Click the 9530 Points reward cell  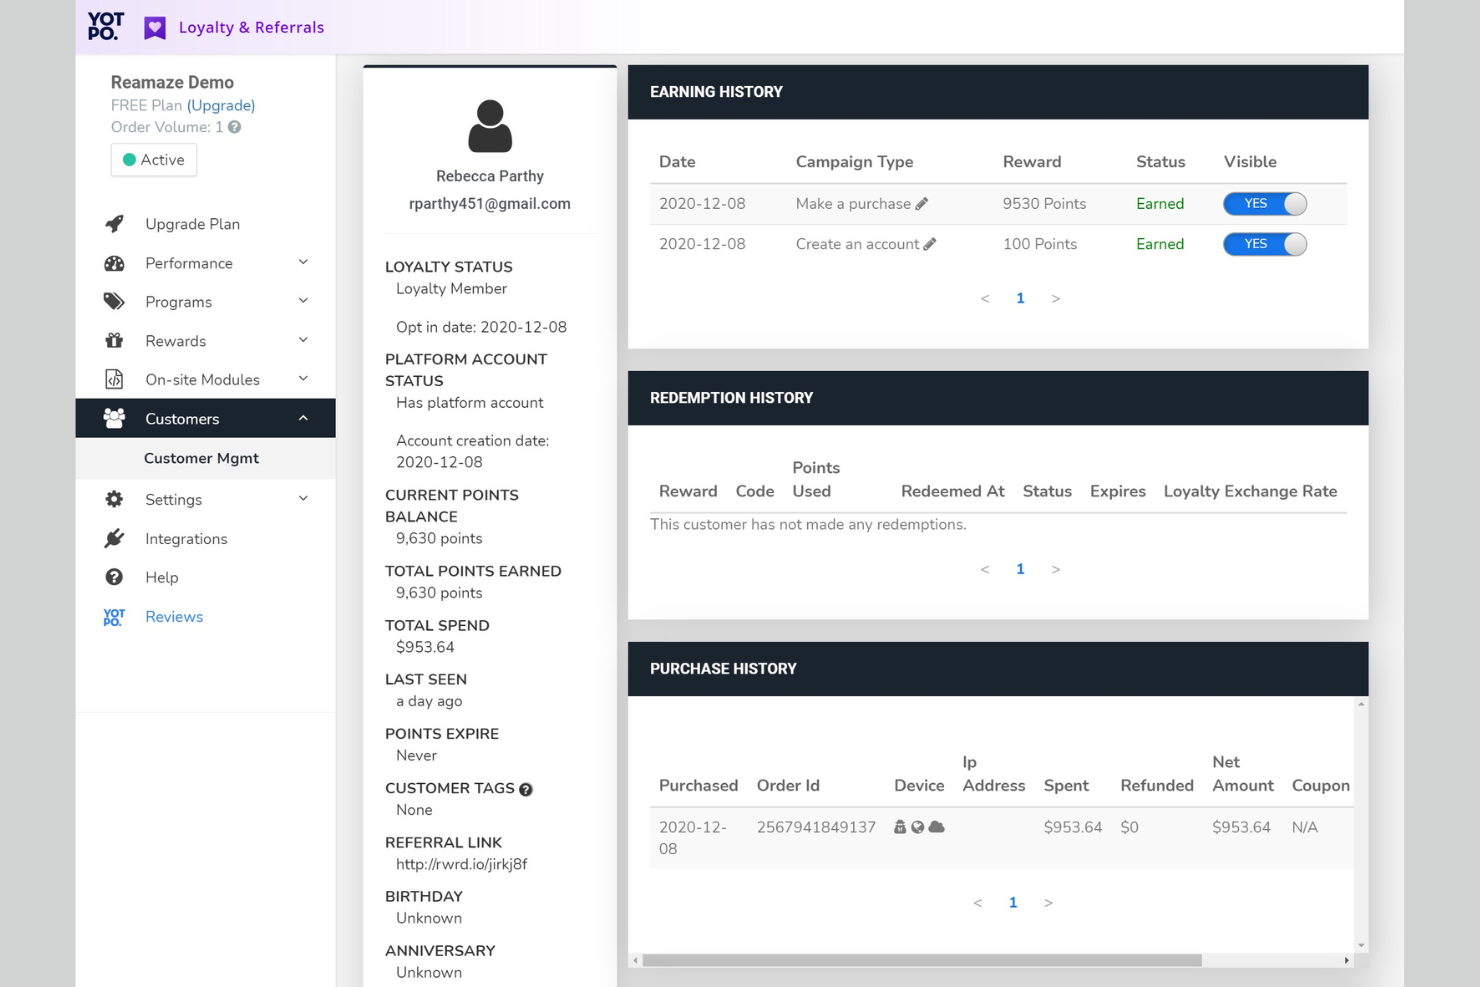[1044, 204]
